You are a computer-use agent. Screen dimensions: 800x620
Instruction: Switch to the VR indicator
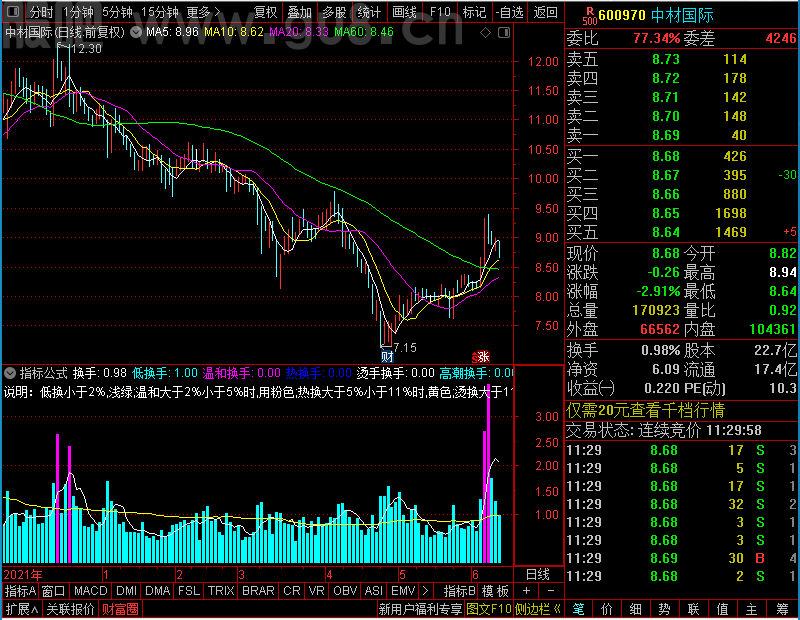[316, 590]
